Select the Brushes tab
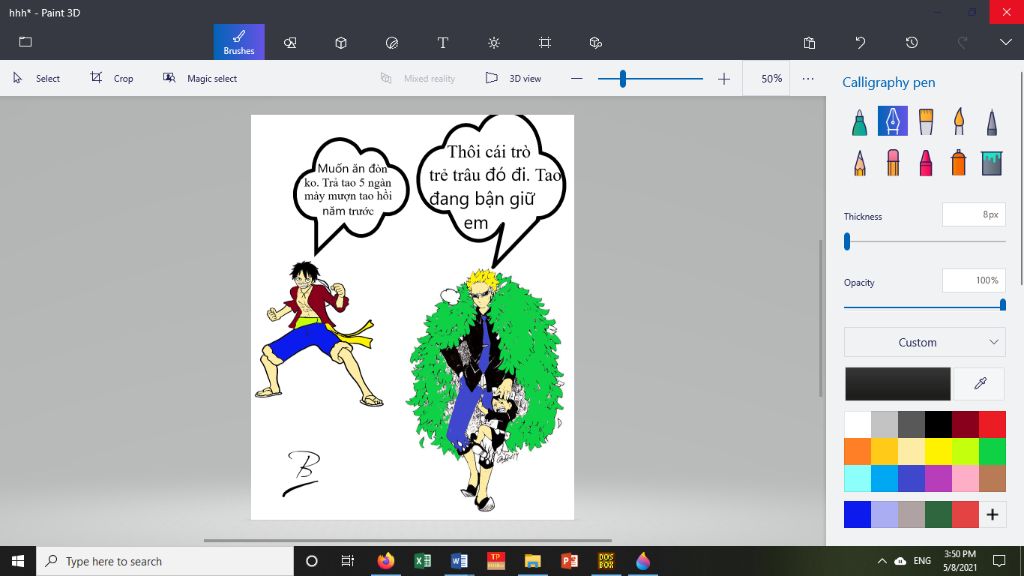 click(x=239, y=42)
